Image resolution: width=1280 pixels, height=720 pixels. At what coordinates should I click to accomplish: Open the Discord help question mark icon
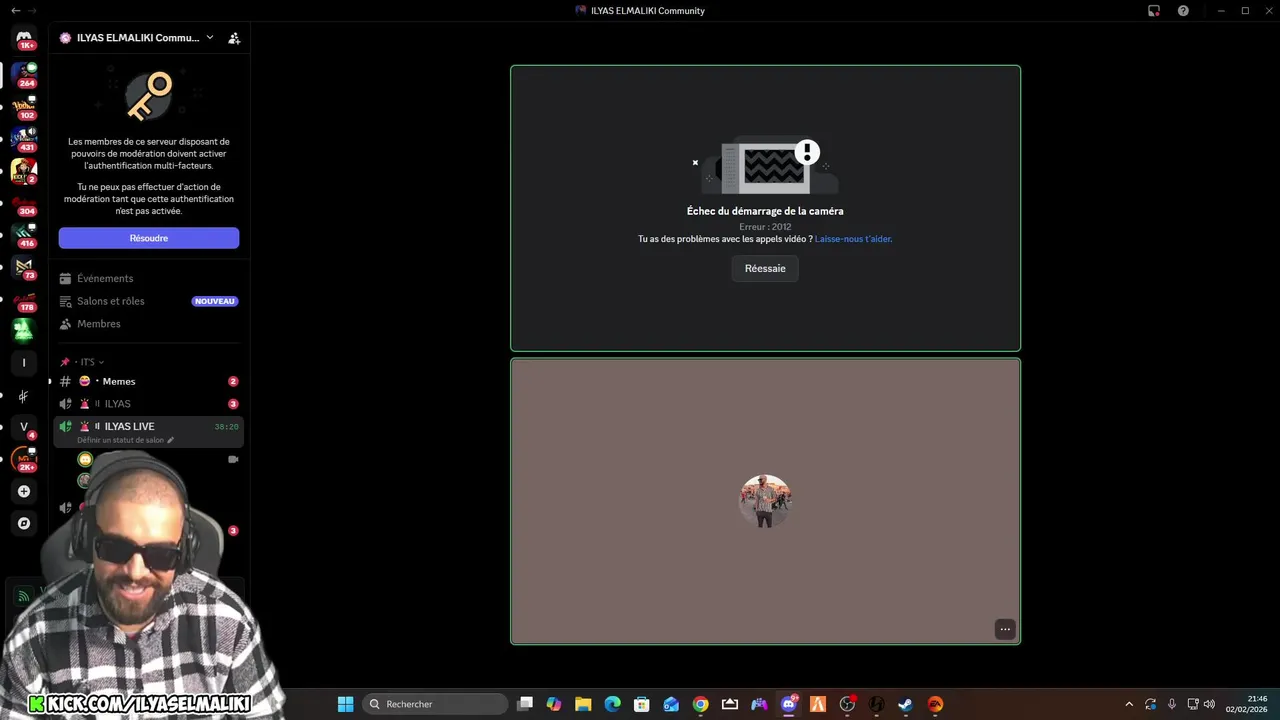coord(1183,11)
